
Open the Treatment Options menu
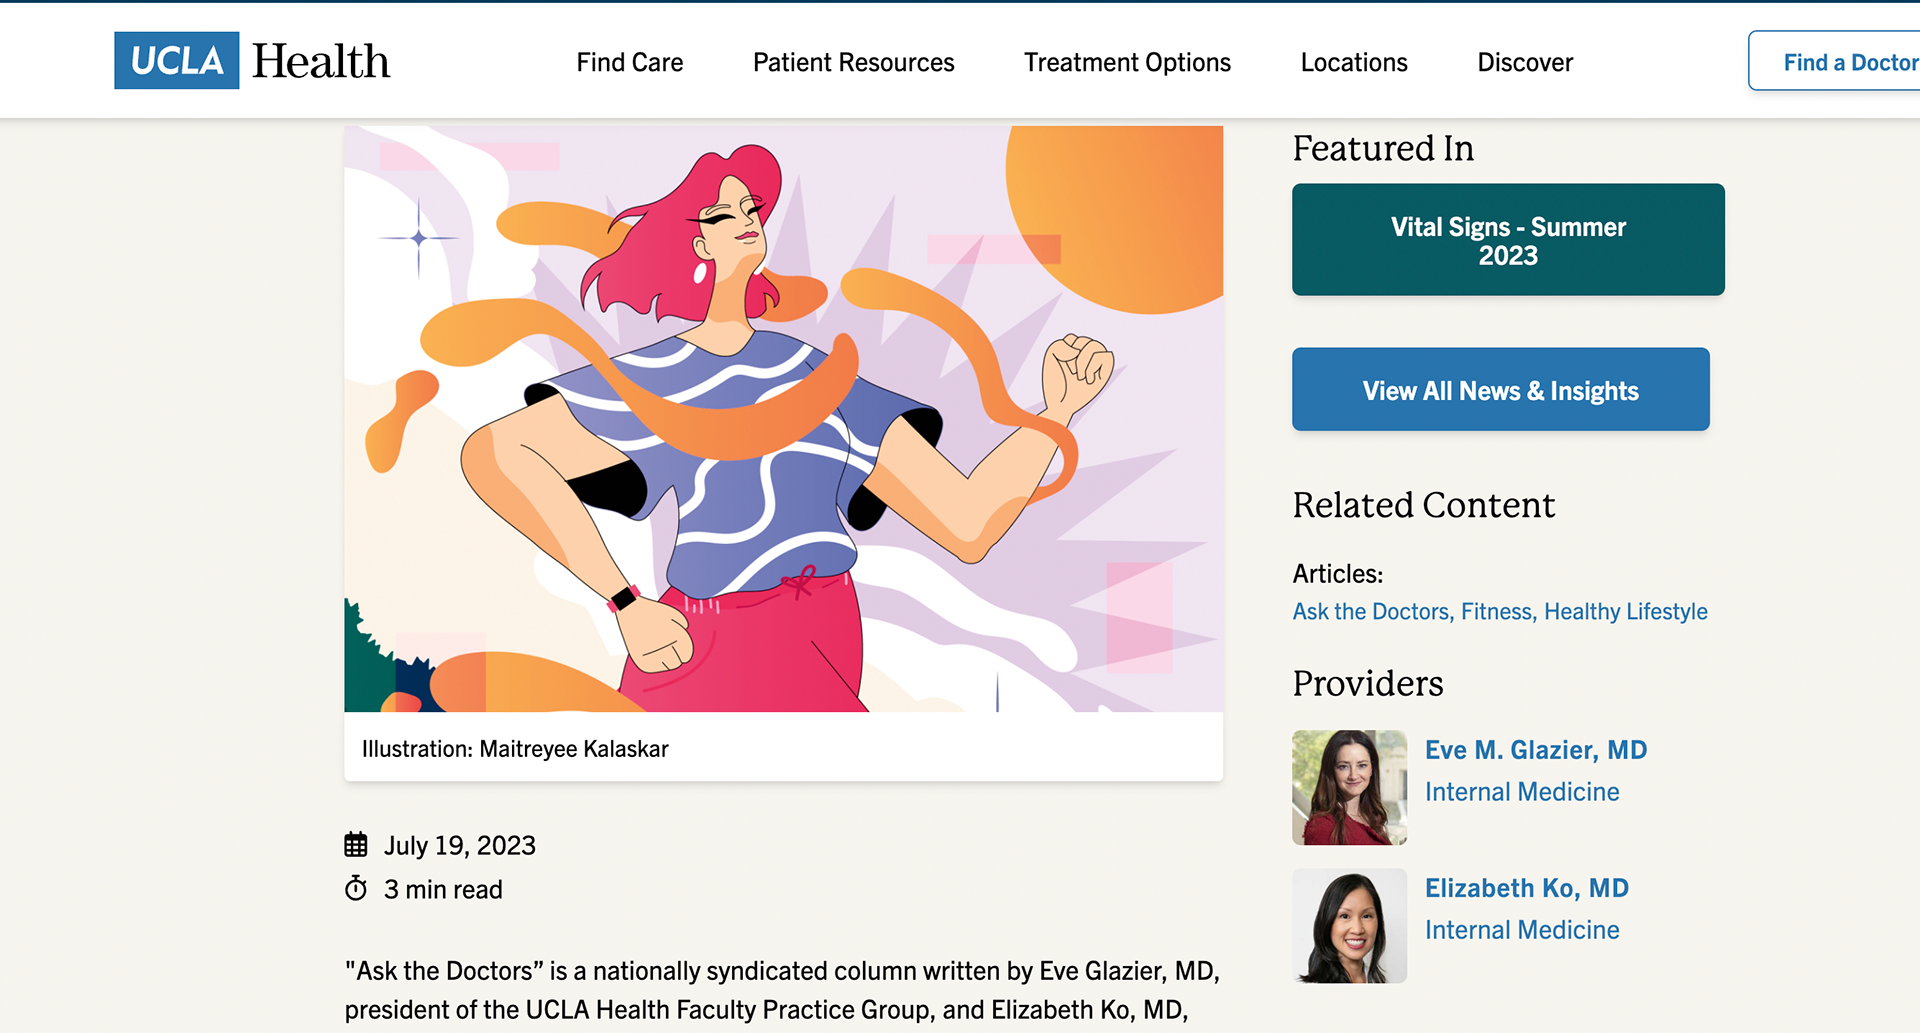pos(1127,62)
